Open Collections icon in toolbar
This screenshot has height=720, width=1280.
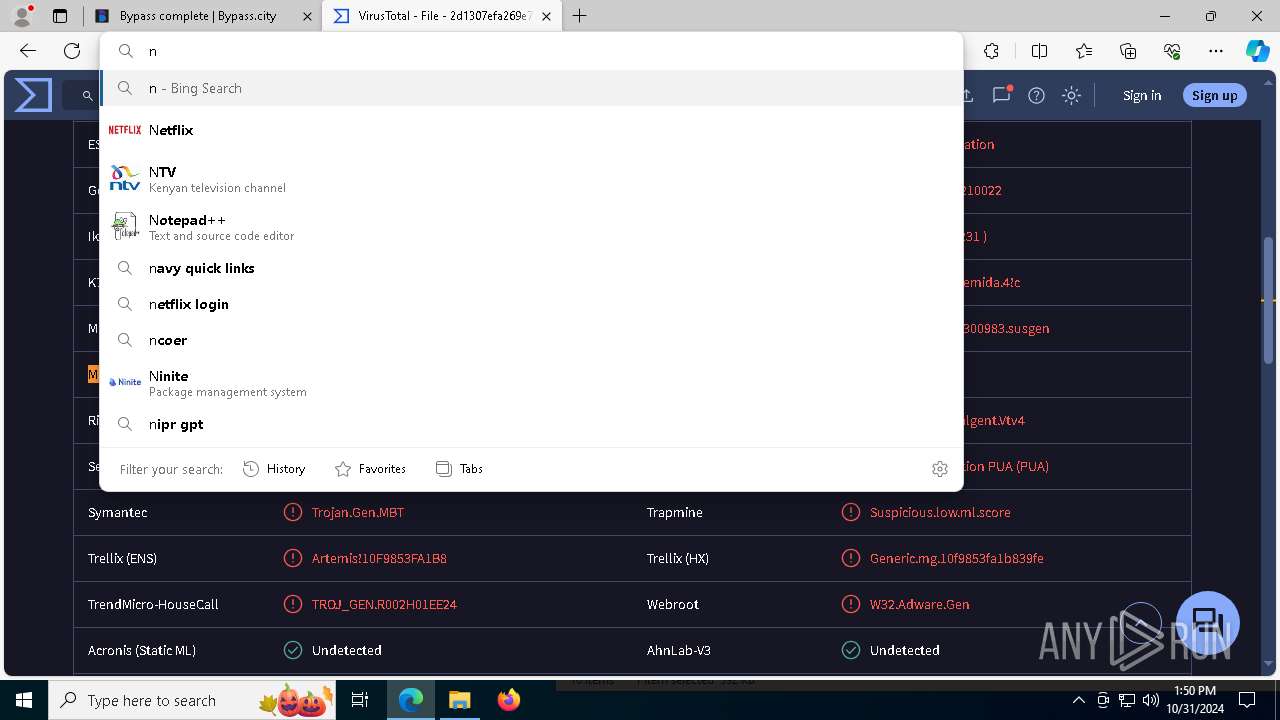pyautogui.click(x=1128, y=51)
